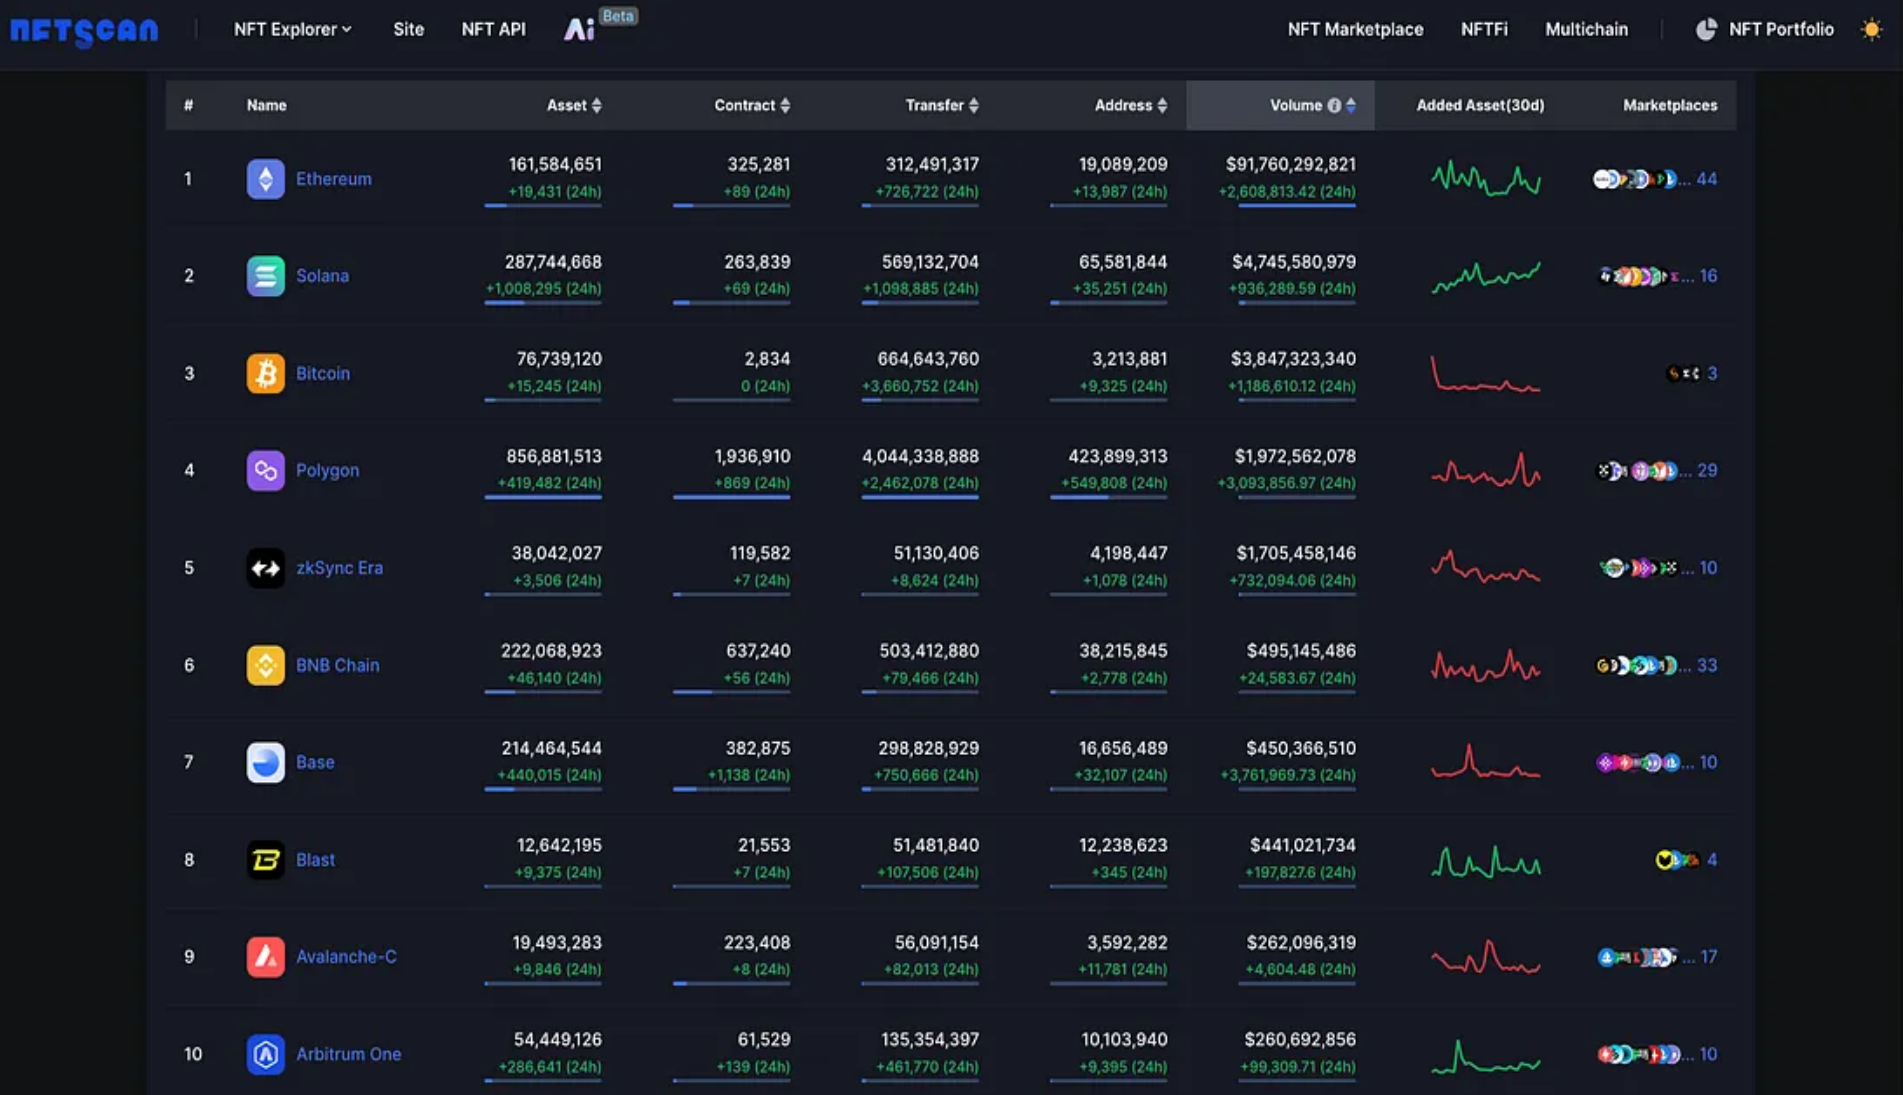Screen dimensions: 1903x1095
Task: Open the Site menu item
Action: pyautogui.click(x=408, y=30)
